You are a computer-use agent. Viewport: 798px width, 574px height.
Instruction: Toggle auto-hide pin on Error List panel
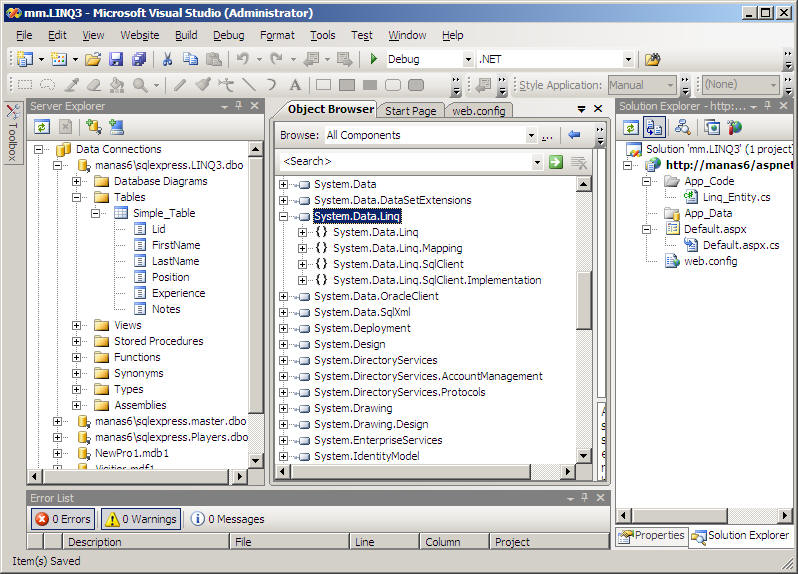(x=584, y=498)
